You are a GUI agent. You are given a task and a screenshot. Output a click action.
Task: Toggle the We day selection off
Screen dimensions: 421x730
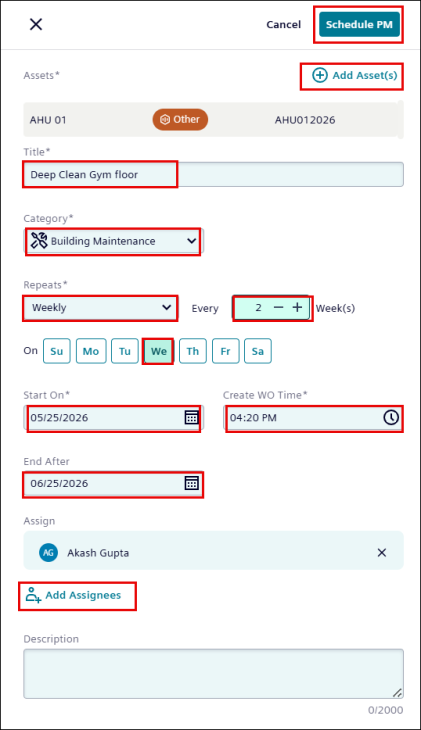[x=158, y=351]
